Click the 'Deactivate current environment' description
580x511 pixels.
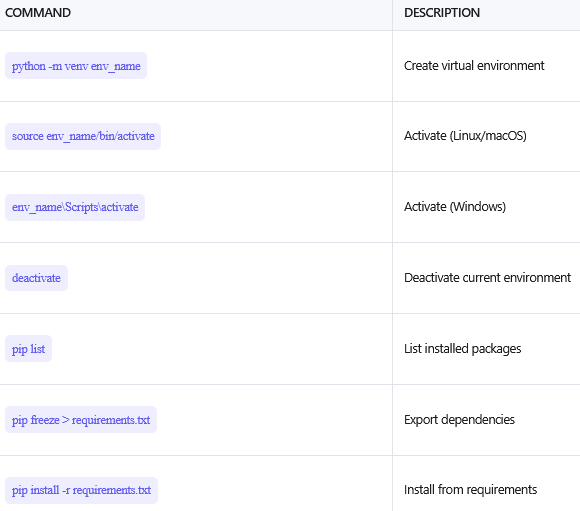pos(487,278)
